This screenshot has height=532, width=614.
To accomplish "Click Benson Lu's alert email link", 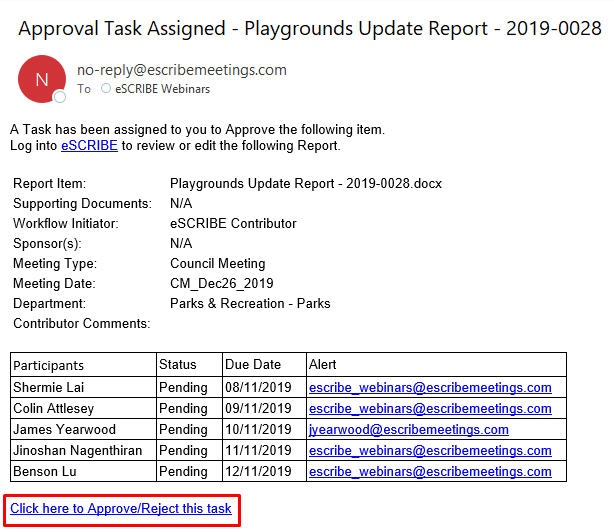I will [430, 472].
